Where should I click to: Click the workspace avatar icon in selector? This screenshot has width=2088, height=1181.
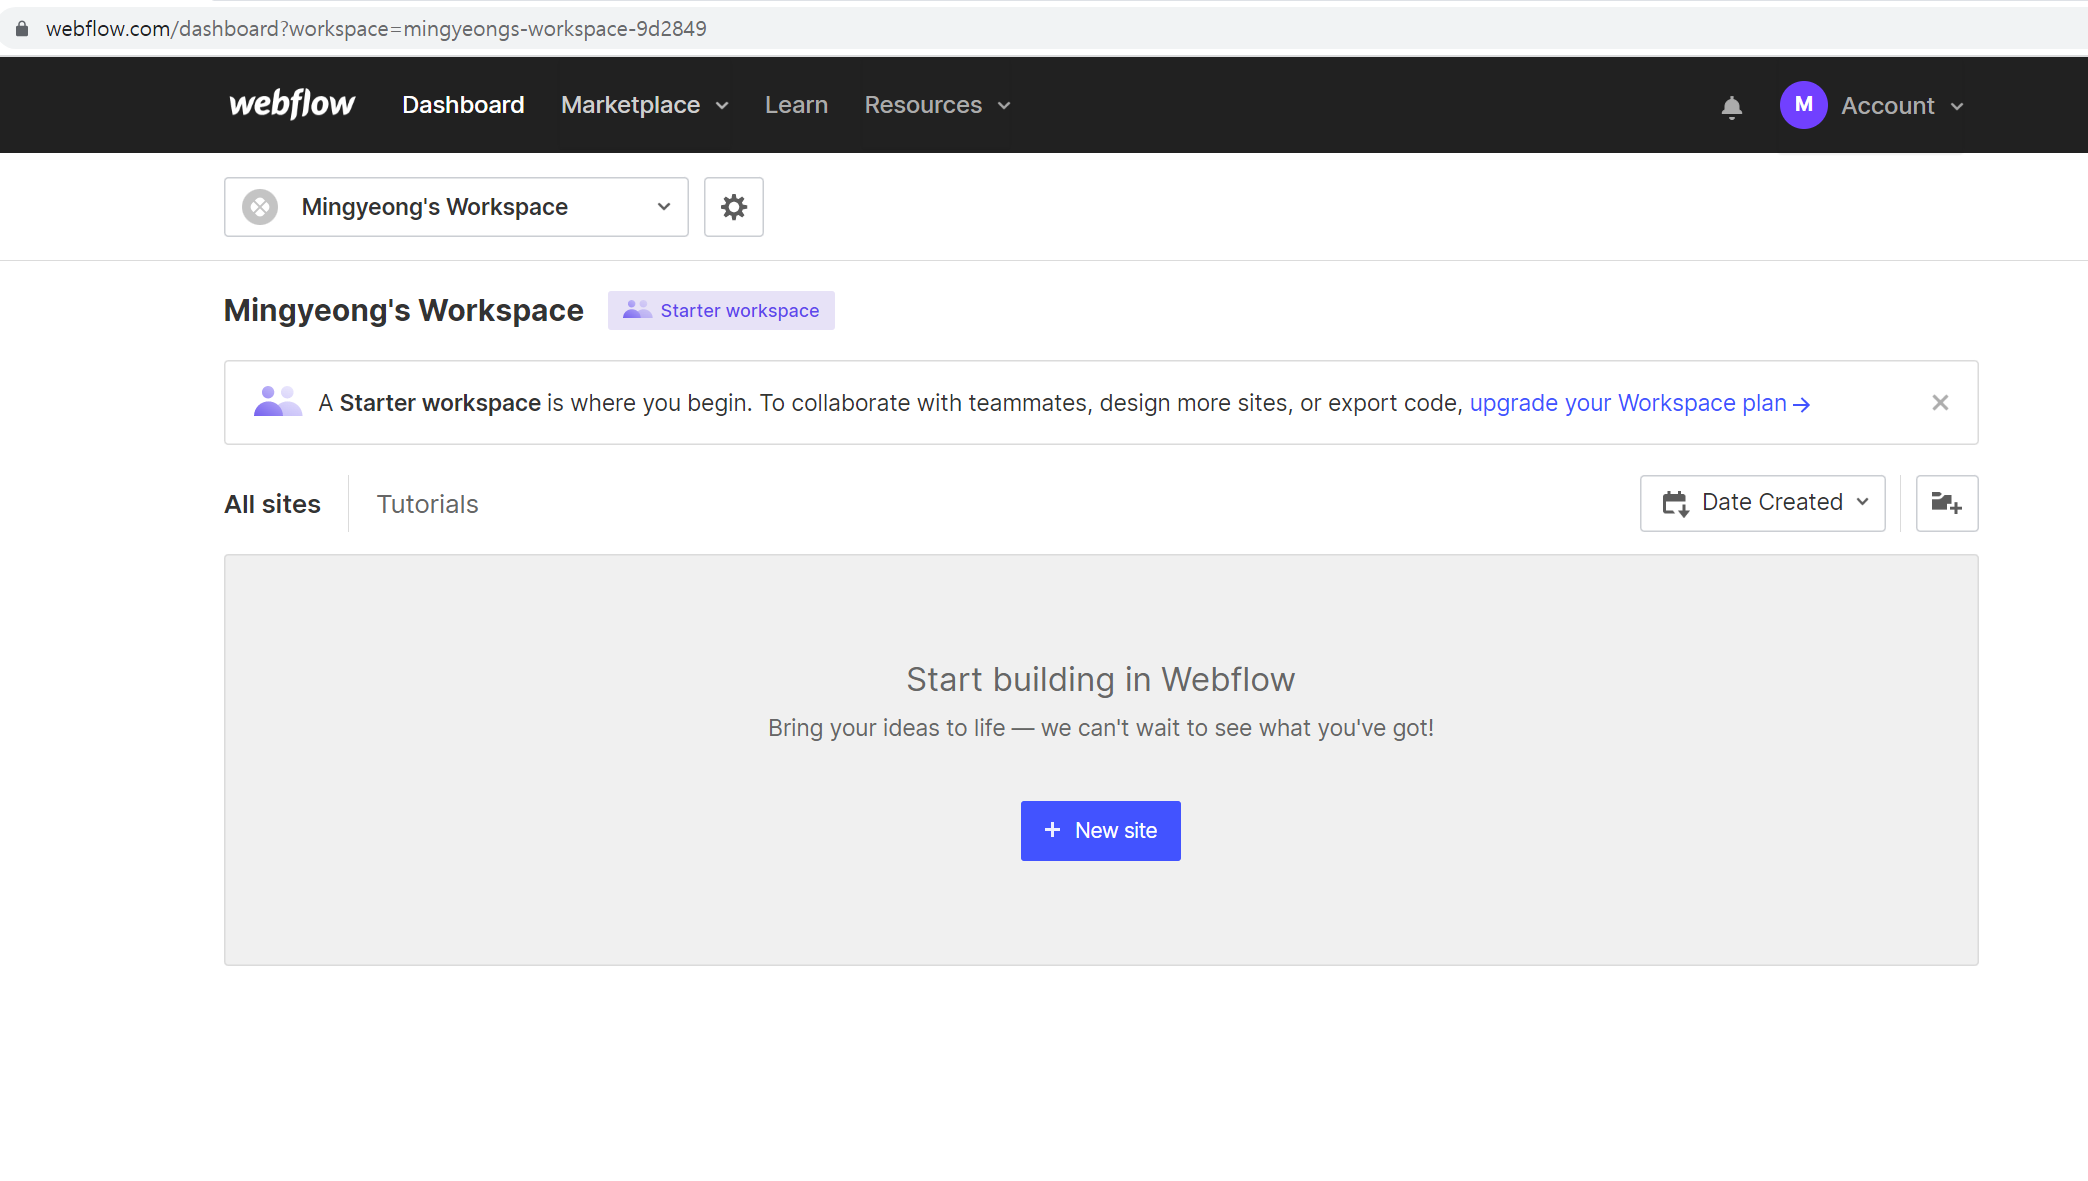pyautogui.click(x=260, y=207)
